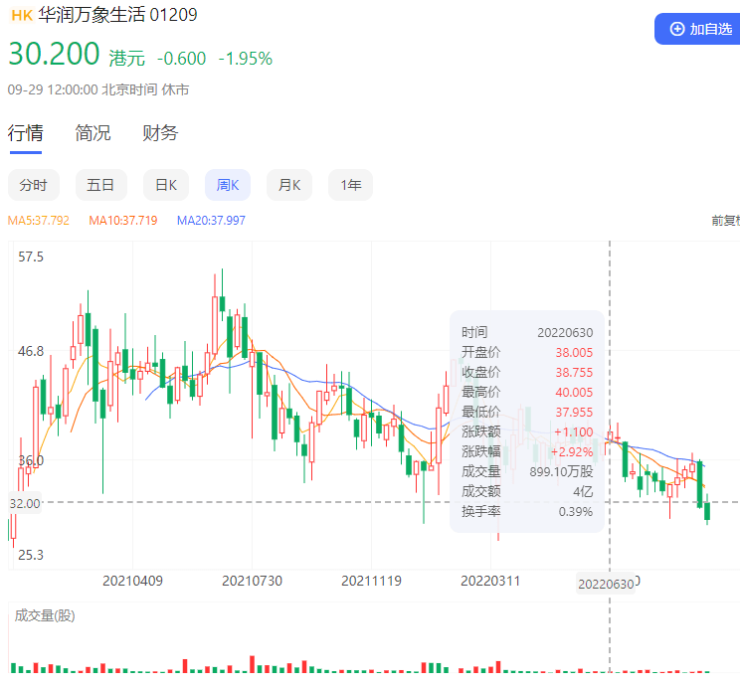Click the percent change -1.95%
Screen dimensions: 740x688
[245, 59]
